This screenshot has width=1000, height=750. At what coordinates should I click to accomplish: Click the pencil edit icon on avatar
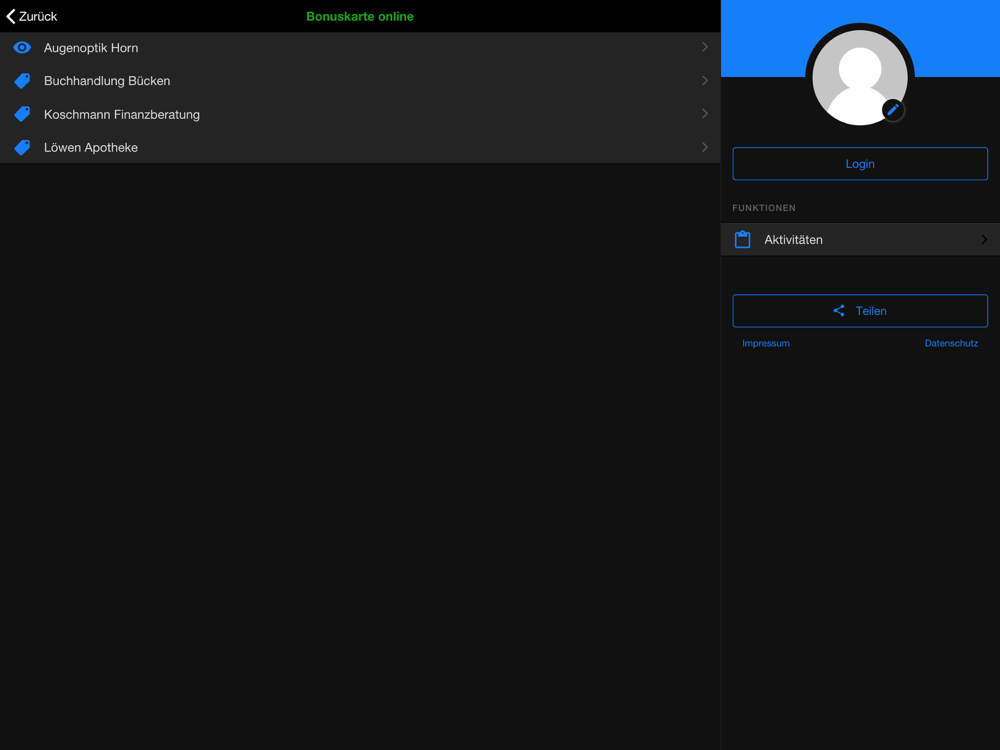[x=893, y=110]
